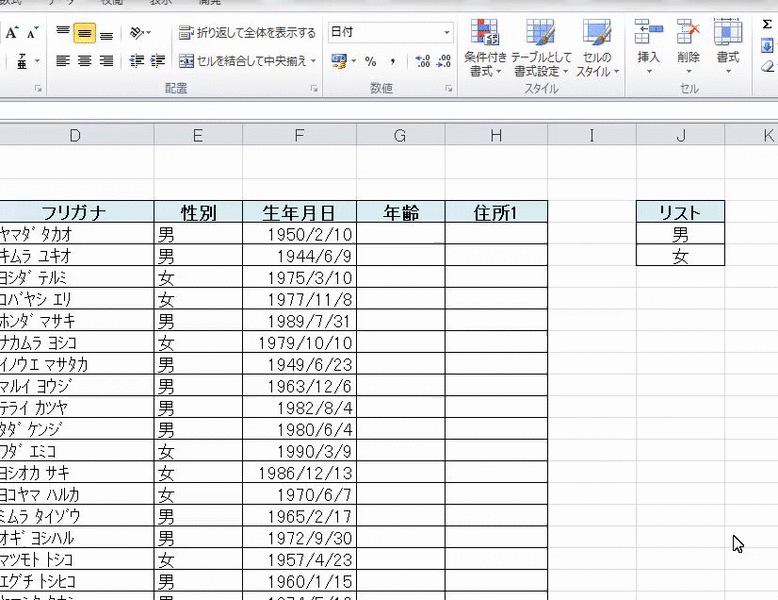Expand the merge cells dropdown arrow
The image size is (778, 600).
(x=313, y=61)
